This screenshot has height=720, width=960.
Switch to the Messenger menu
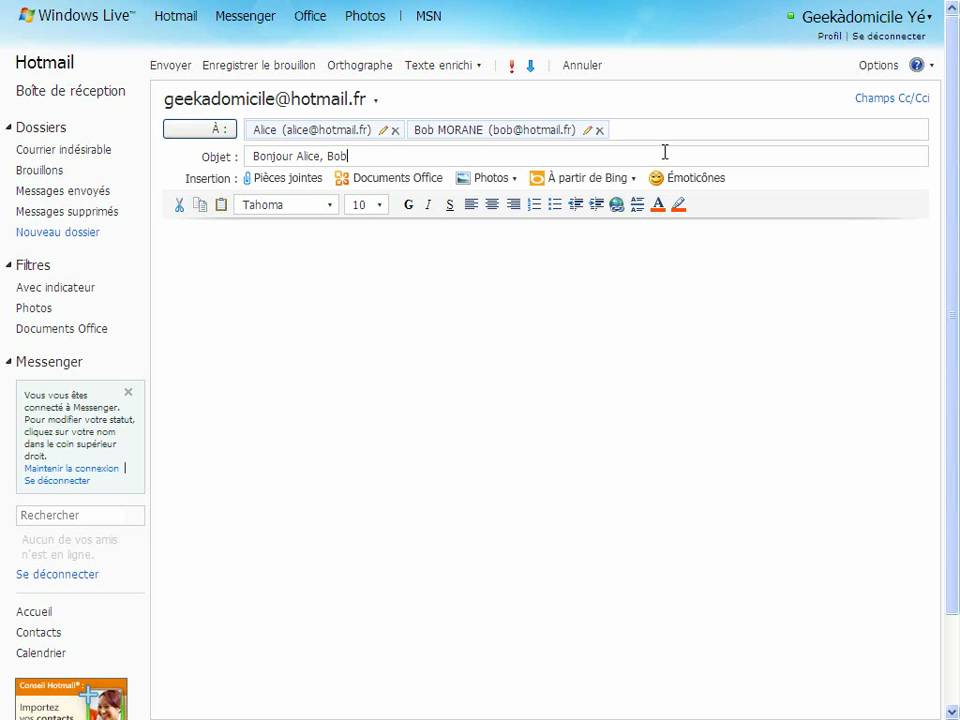pyautogui.click(x=245, y=15)
